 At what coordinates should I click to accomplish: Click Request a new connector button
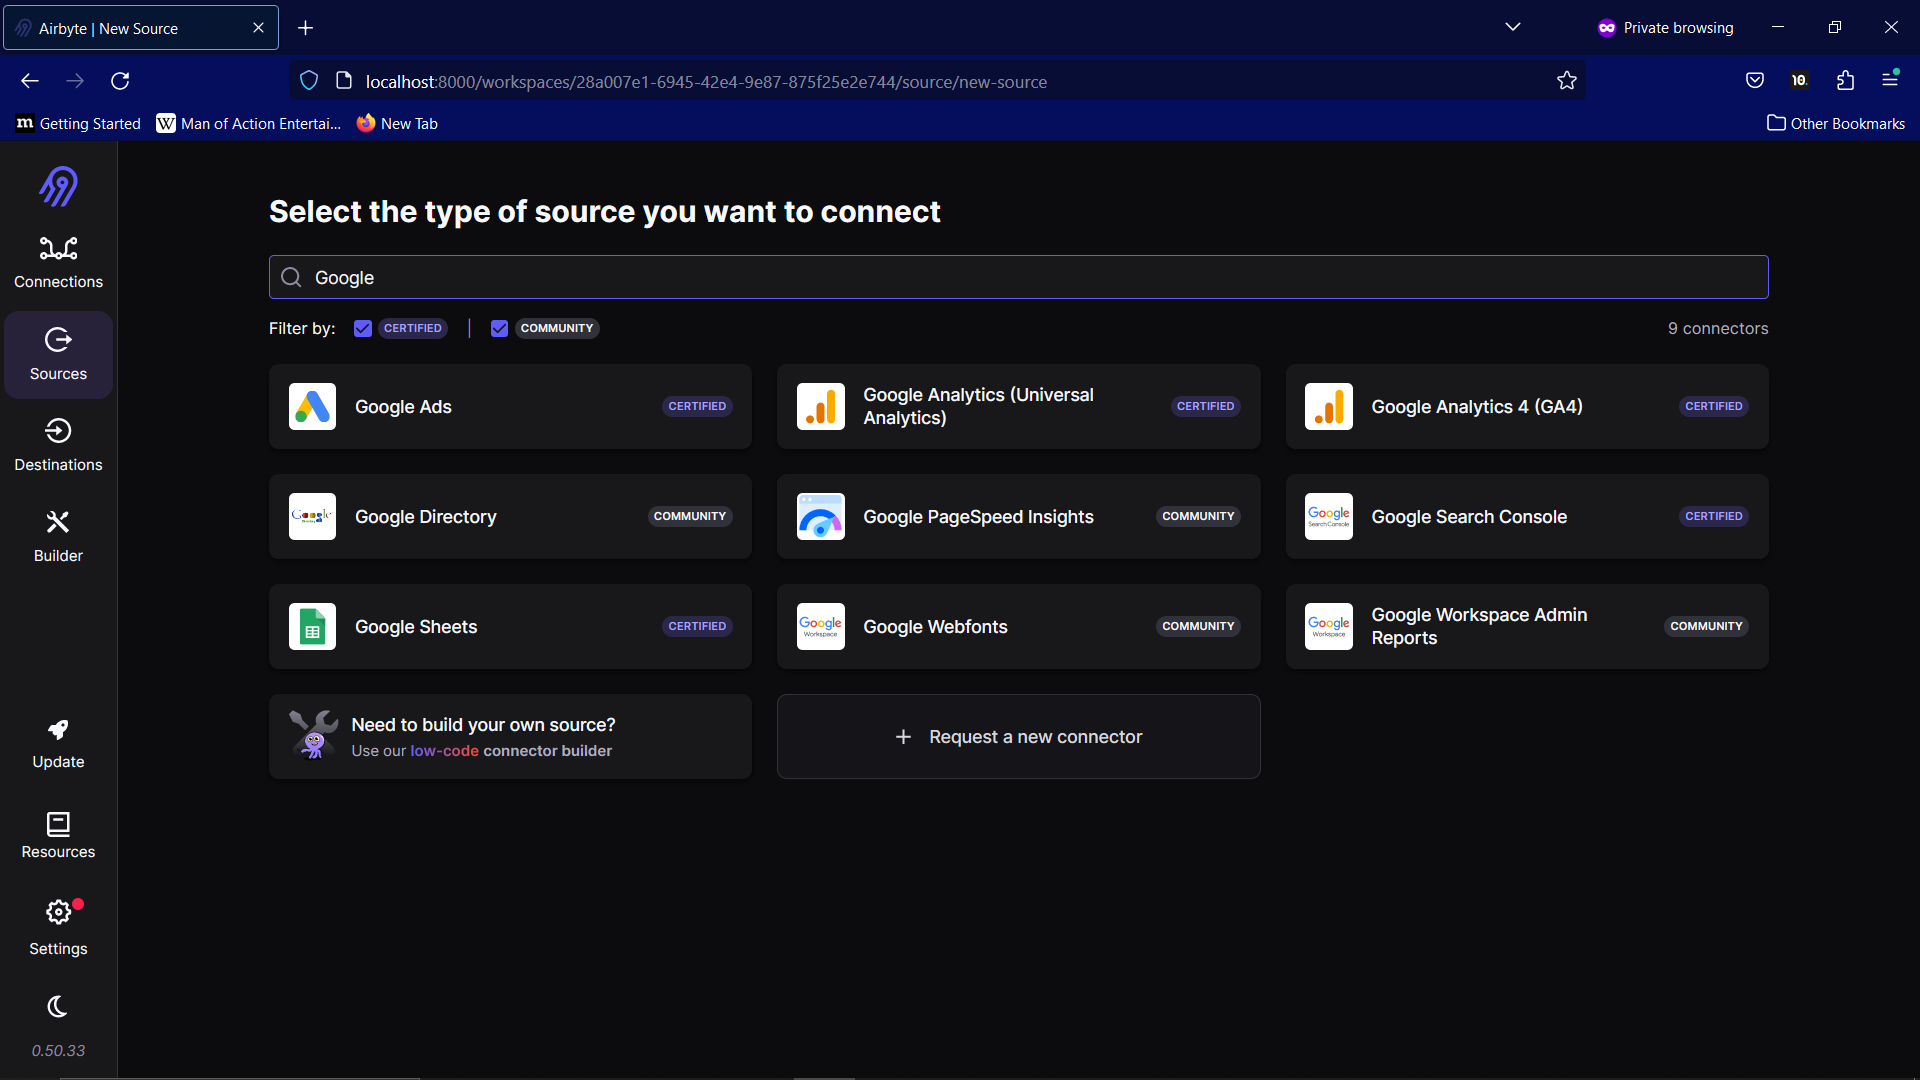1018,737
